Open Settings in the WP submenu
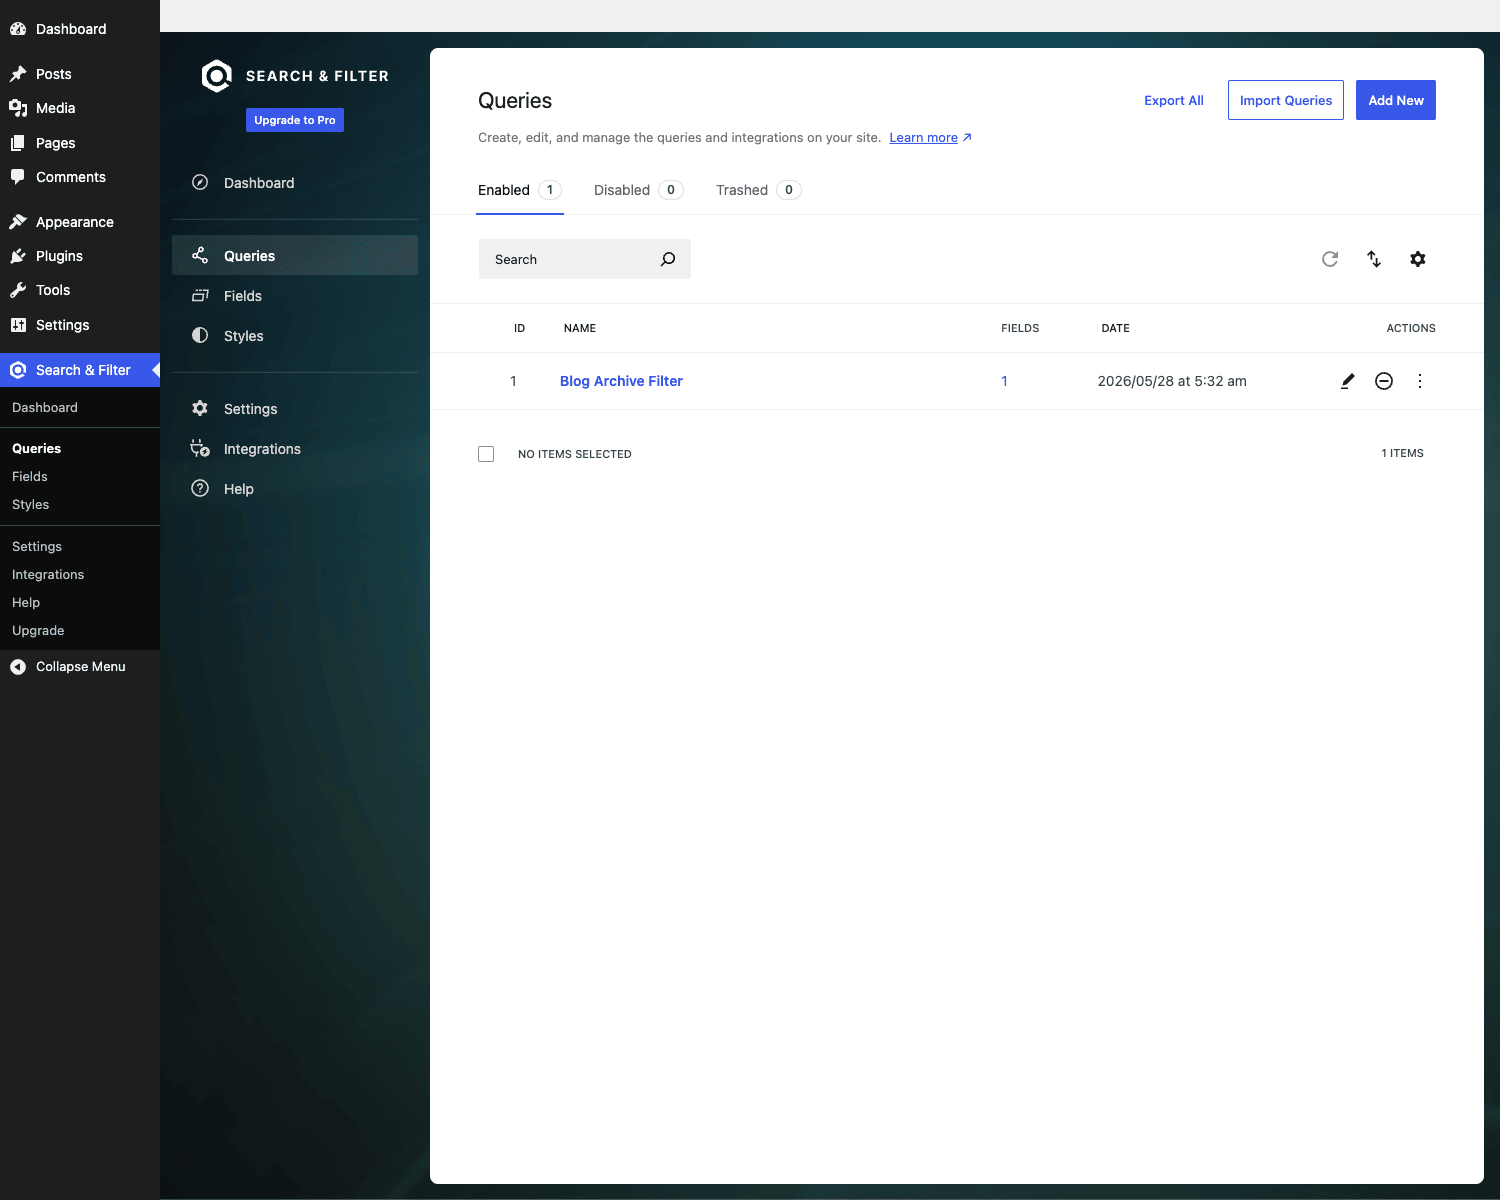1500x1200 pixels. coord(37,547)
